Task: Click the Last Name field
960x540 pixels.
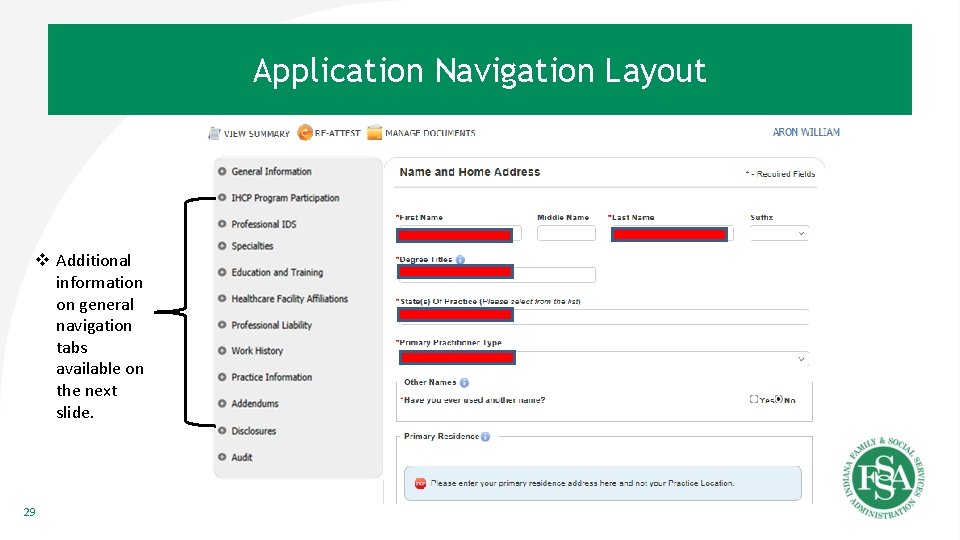Action: [x=672, y=234]
